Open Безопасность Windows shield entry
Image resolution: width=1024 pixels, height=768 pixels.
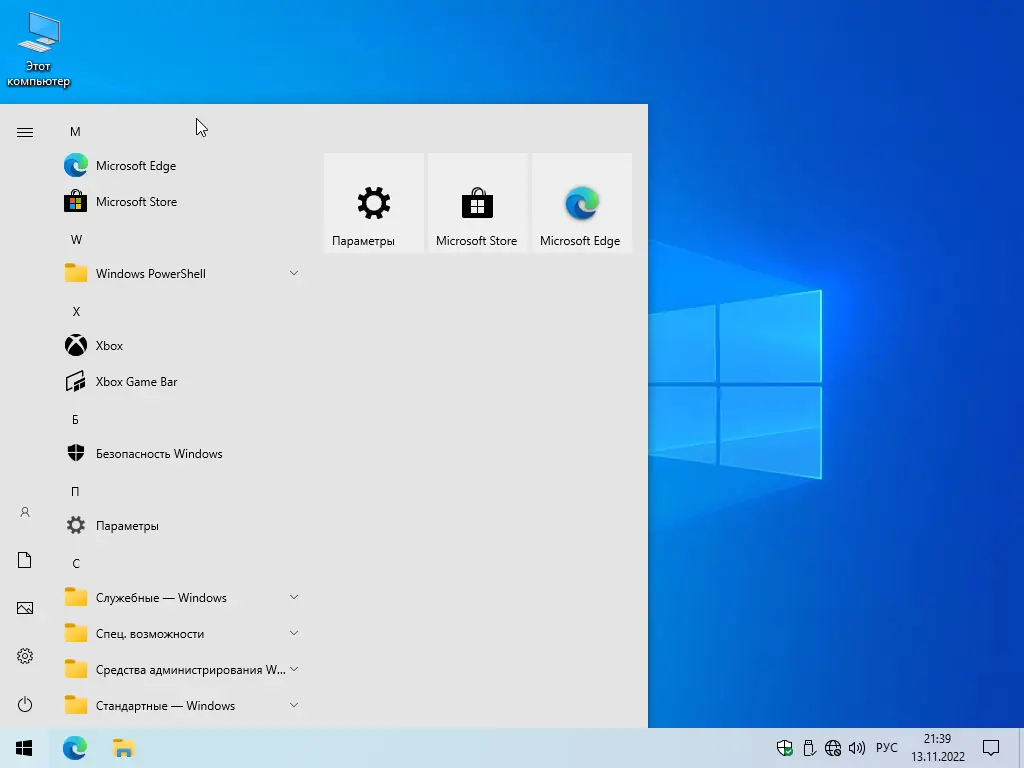click(x=182, y=453)
